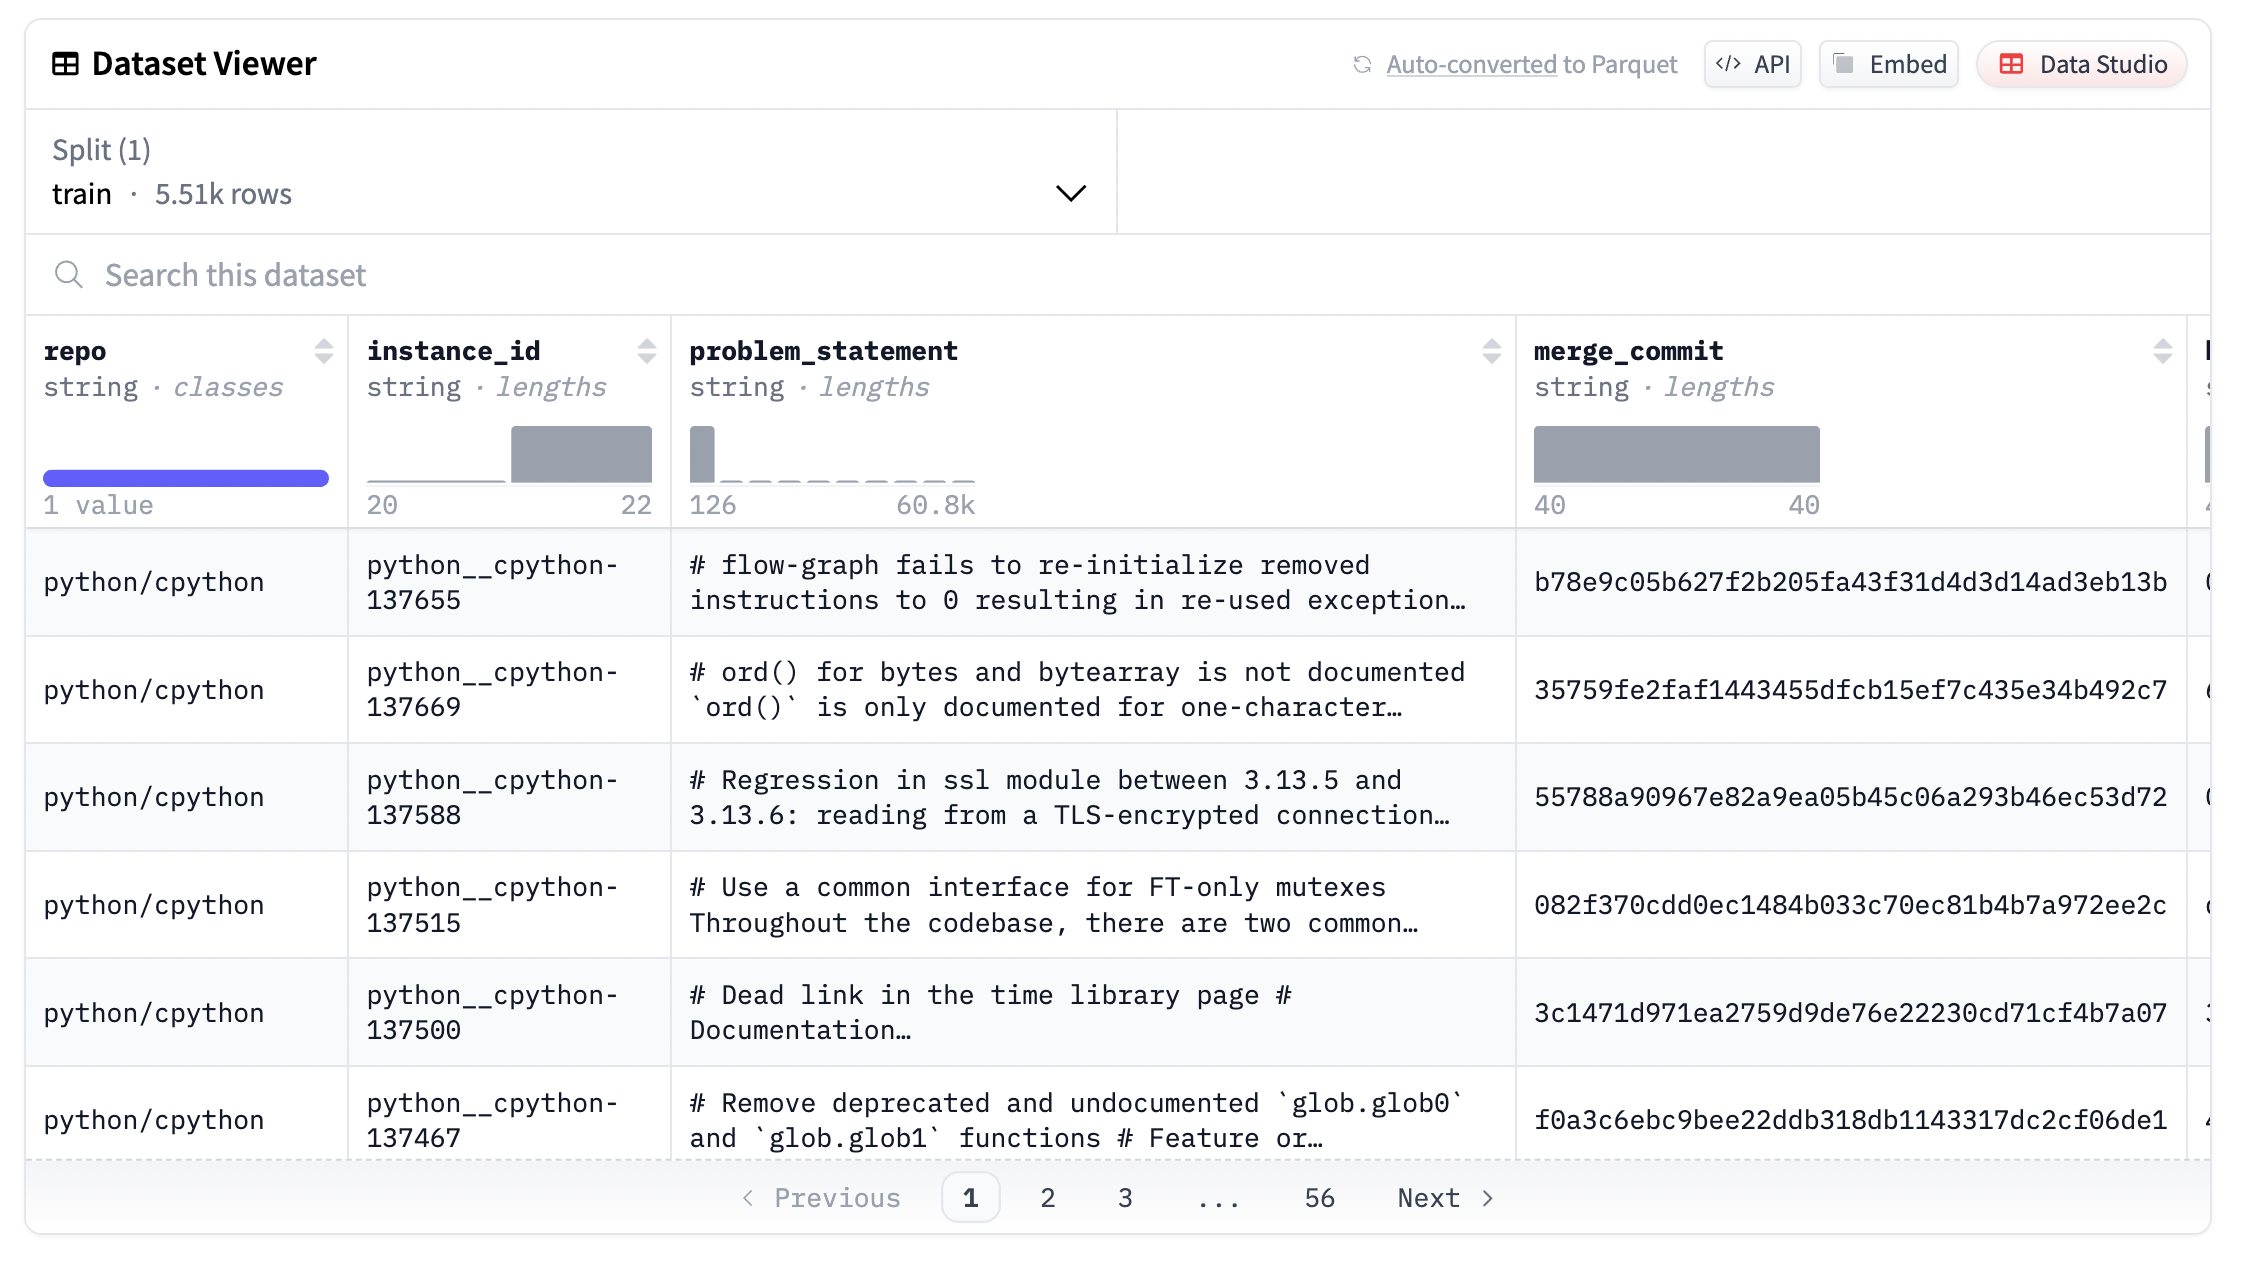Click inside the Search this dataset field

pos(236,274)
